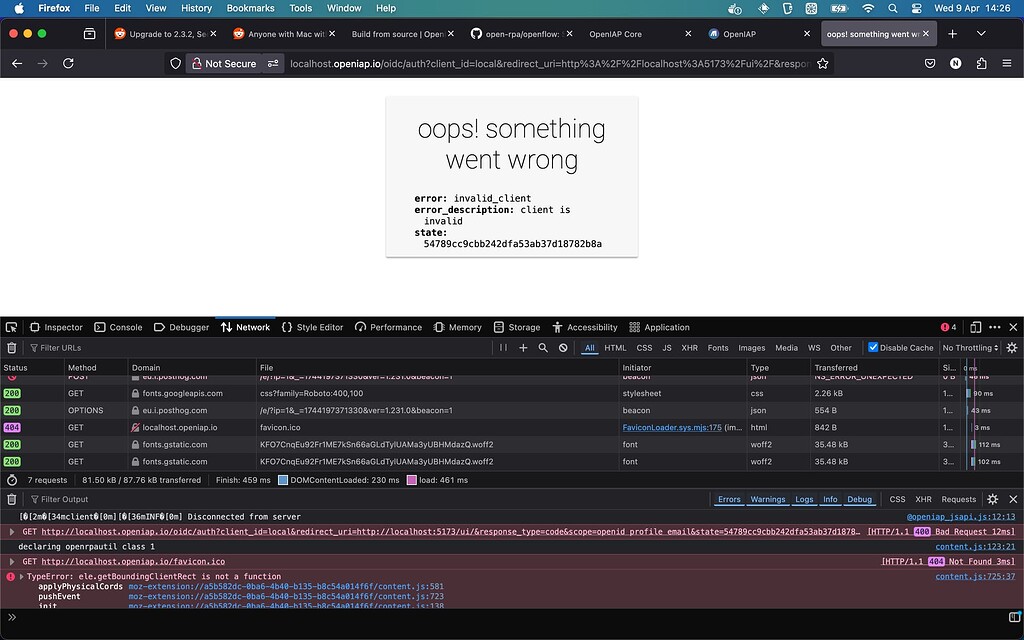Viewport: 1024px width, 640px height.
Task: Clear network requests with trash icon
Action: click(x=11, y=348)
